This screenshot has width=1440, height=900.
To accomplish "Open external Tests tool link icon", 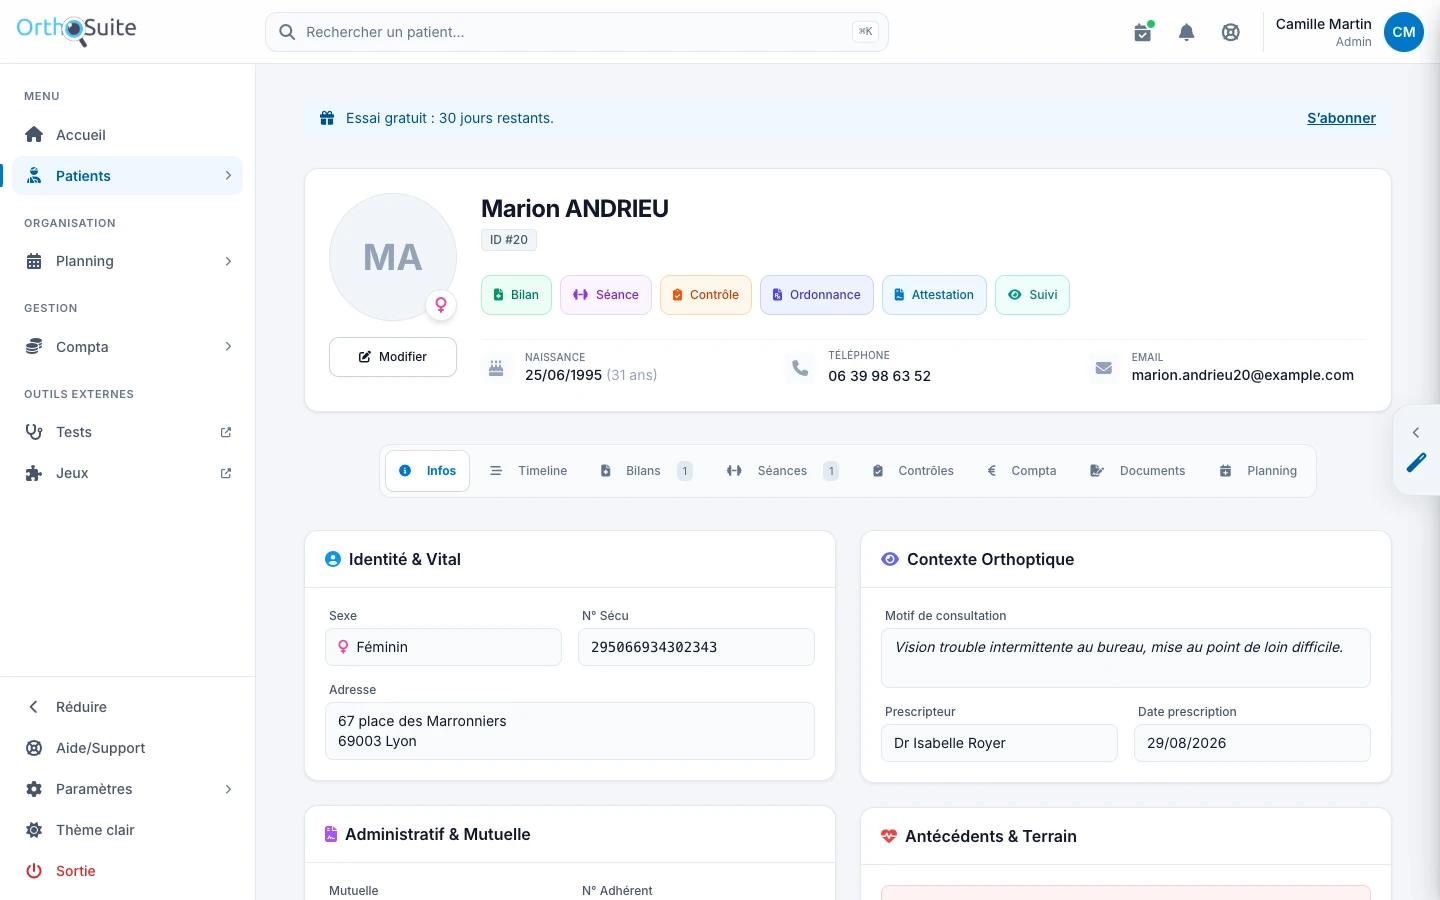I will pos(226,432).
